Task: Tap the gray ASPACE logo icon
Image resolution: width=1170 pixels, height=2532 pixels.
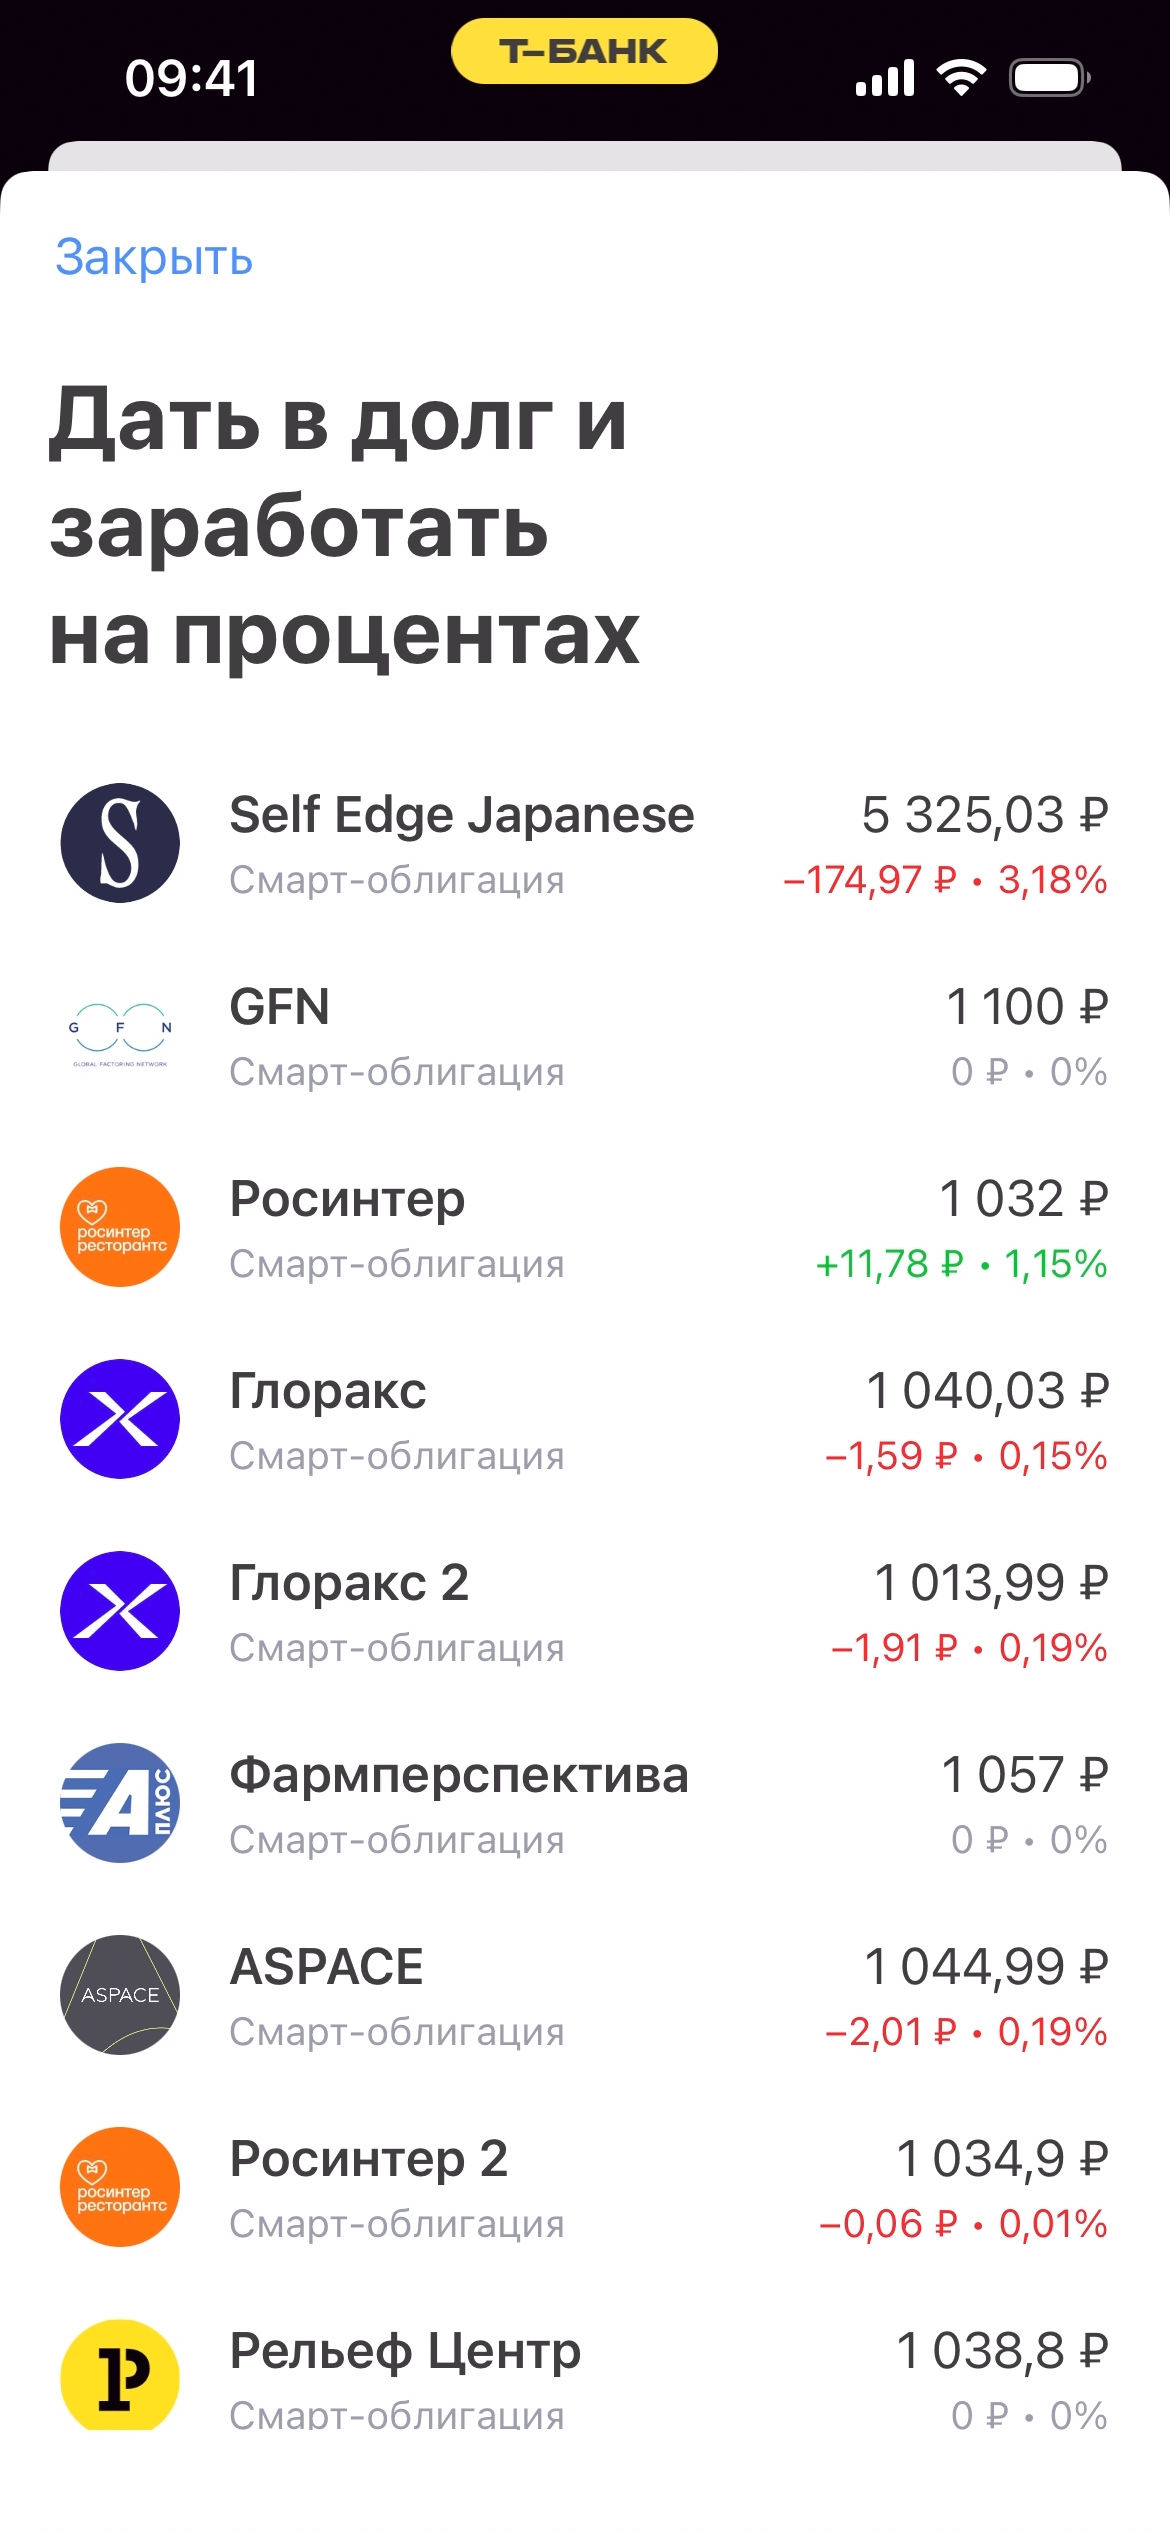Action: [x=120, y=1995]
